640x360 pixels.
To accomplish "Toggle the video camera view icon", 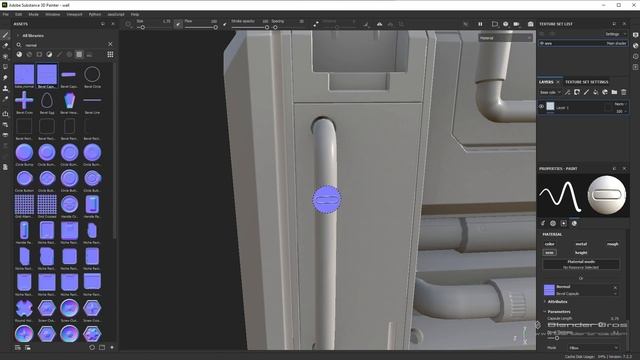I will (516, 24).
